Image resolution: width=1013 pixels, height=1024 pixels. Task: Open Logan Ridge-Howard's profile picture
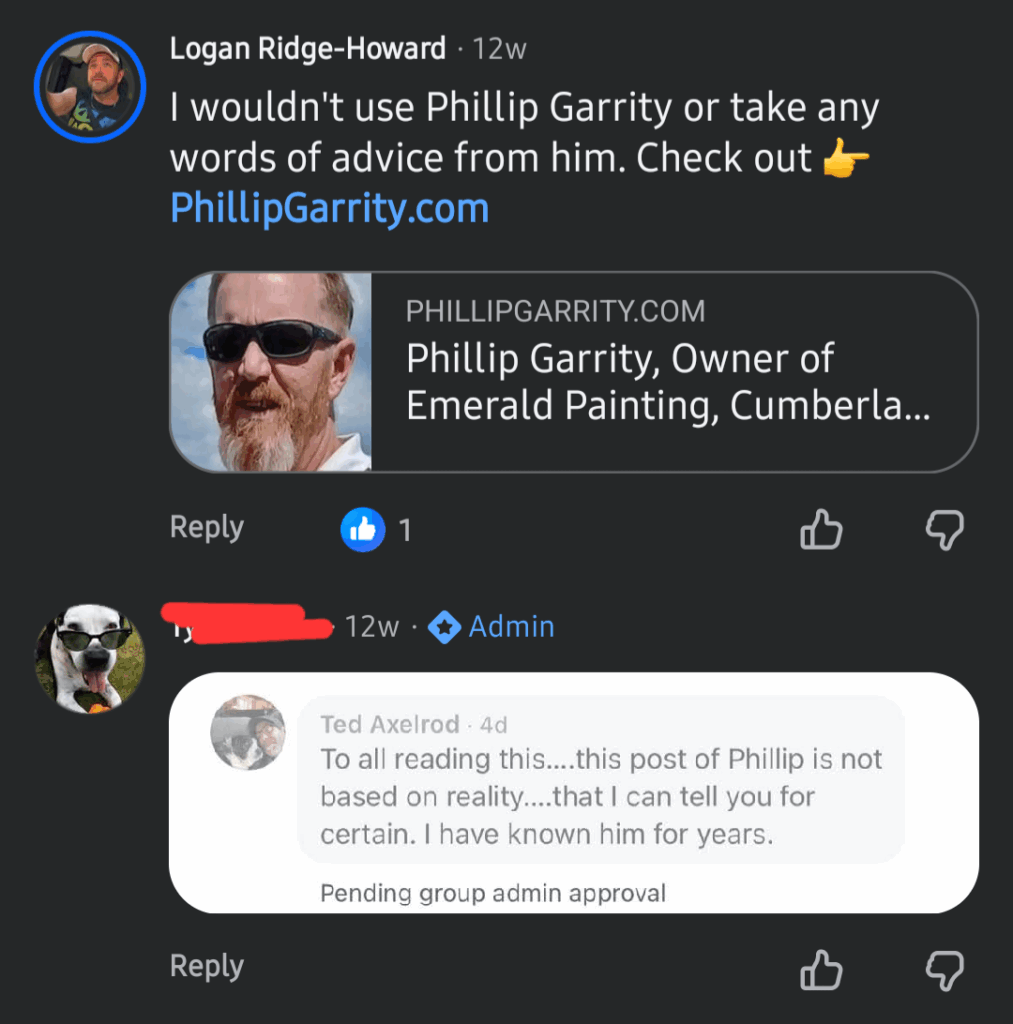click(90, 87)
